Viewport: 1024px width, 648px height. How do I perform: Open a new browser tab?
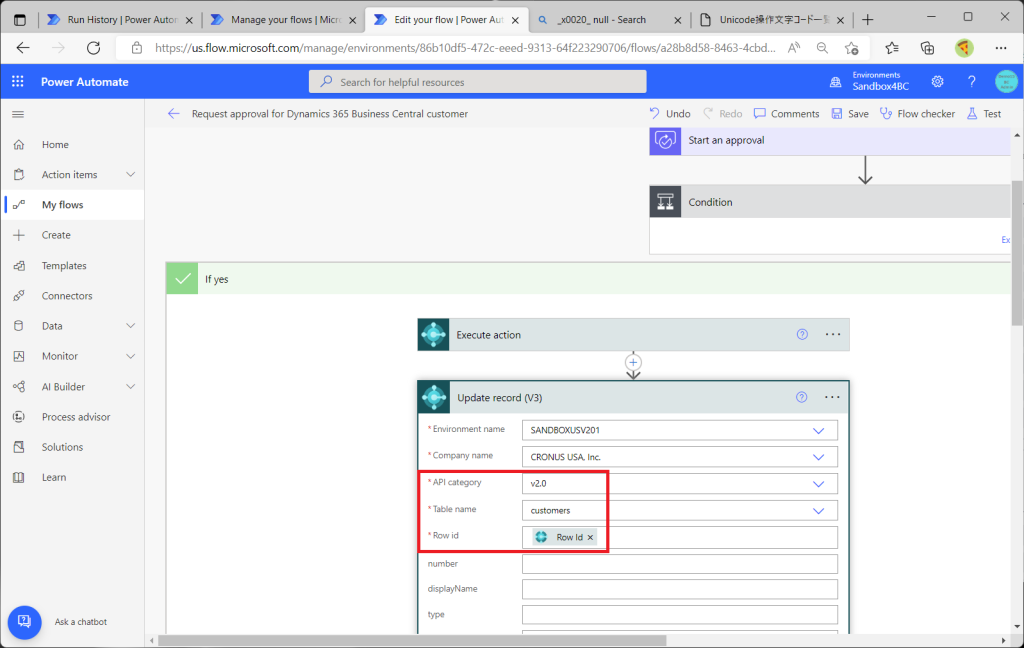click(867, 20)
